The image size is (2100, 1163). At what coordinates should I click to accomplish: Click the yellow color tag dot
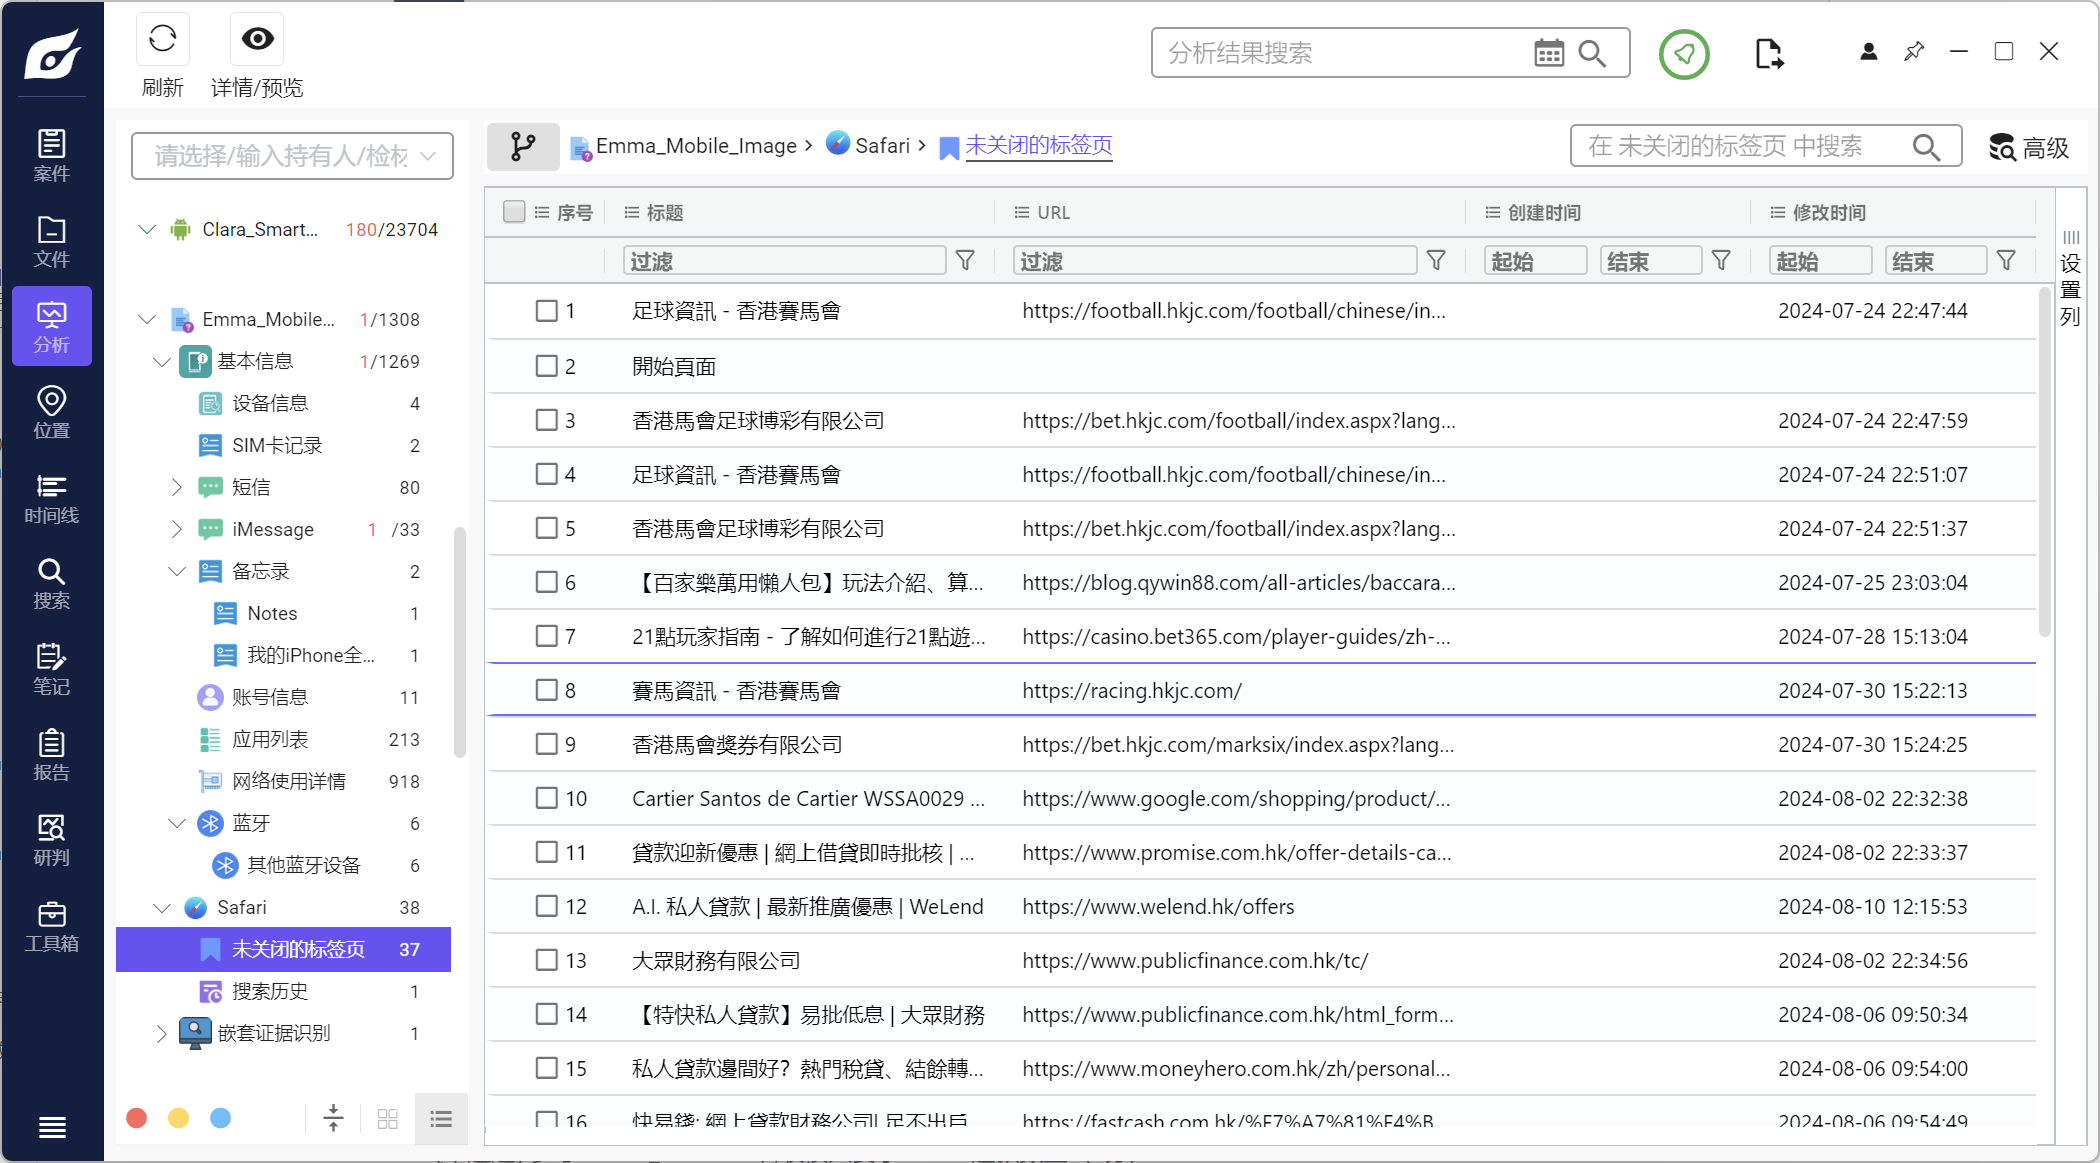point(179,1118)
